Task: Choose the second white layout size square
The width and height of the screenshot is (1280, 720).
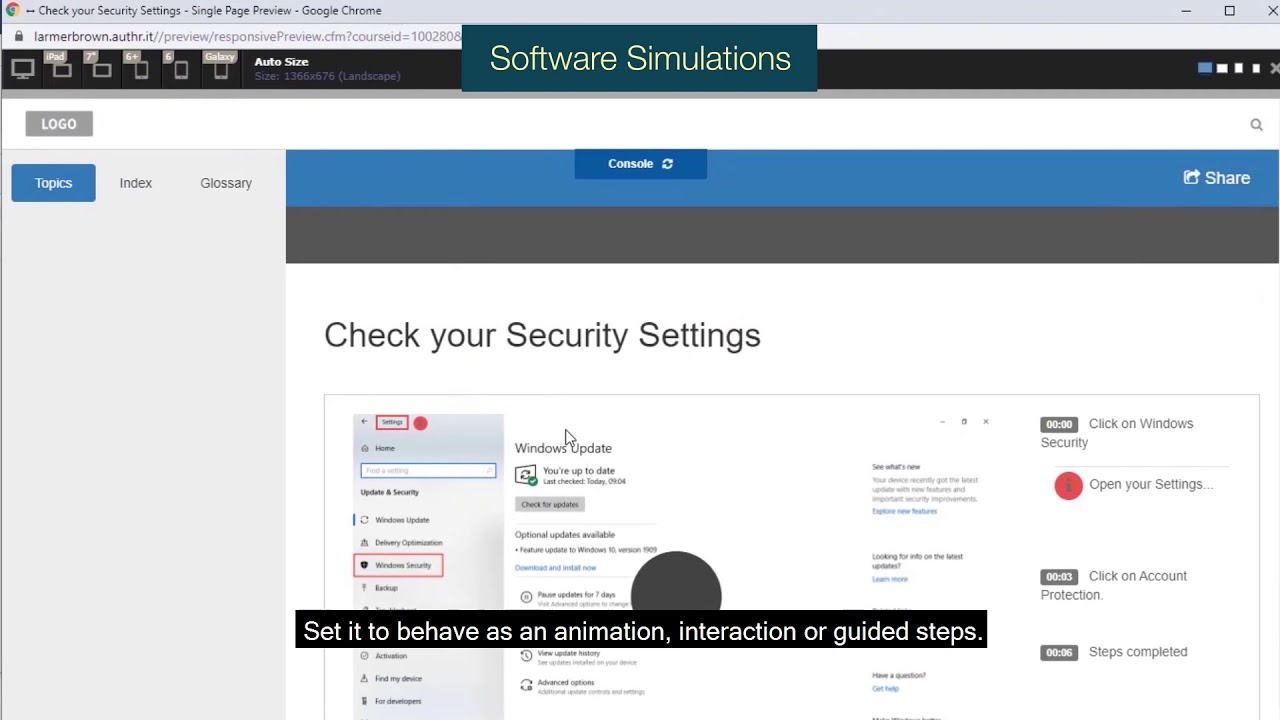Action: (x=1222, y=68)
